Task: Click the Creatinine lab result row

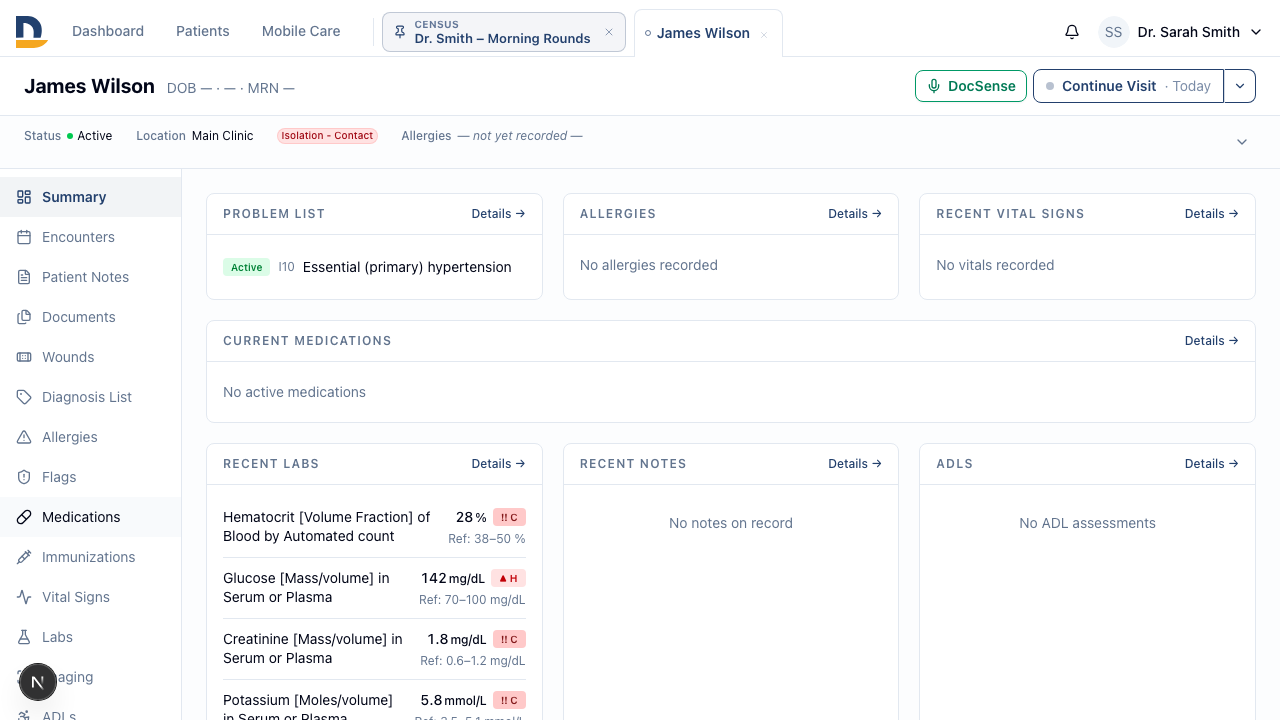Action: [374, 649]
